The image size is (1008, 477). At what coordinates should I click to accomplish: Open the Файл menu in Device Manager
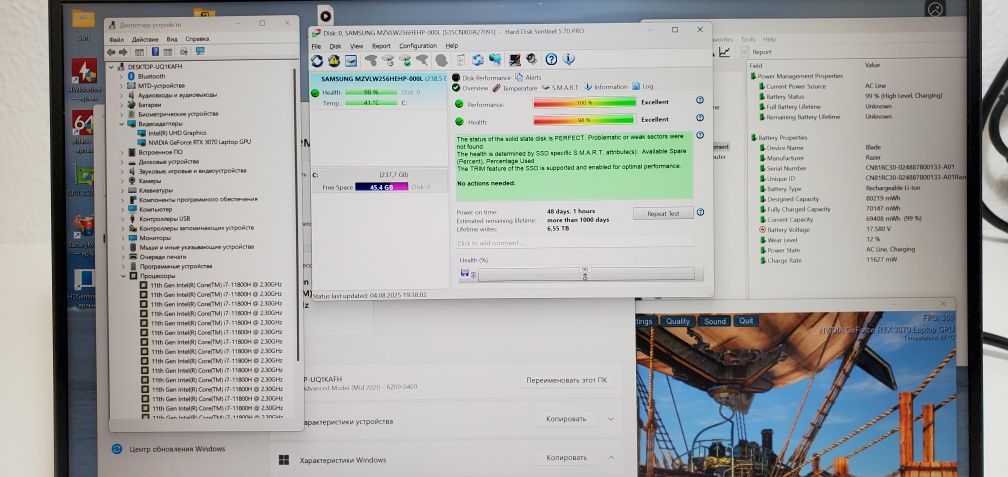pos(116,39)
